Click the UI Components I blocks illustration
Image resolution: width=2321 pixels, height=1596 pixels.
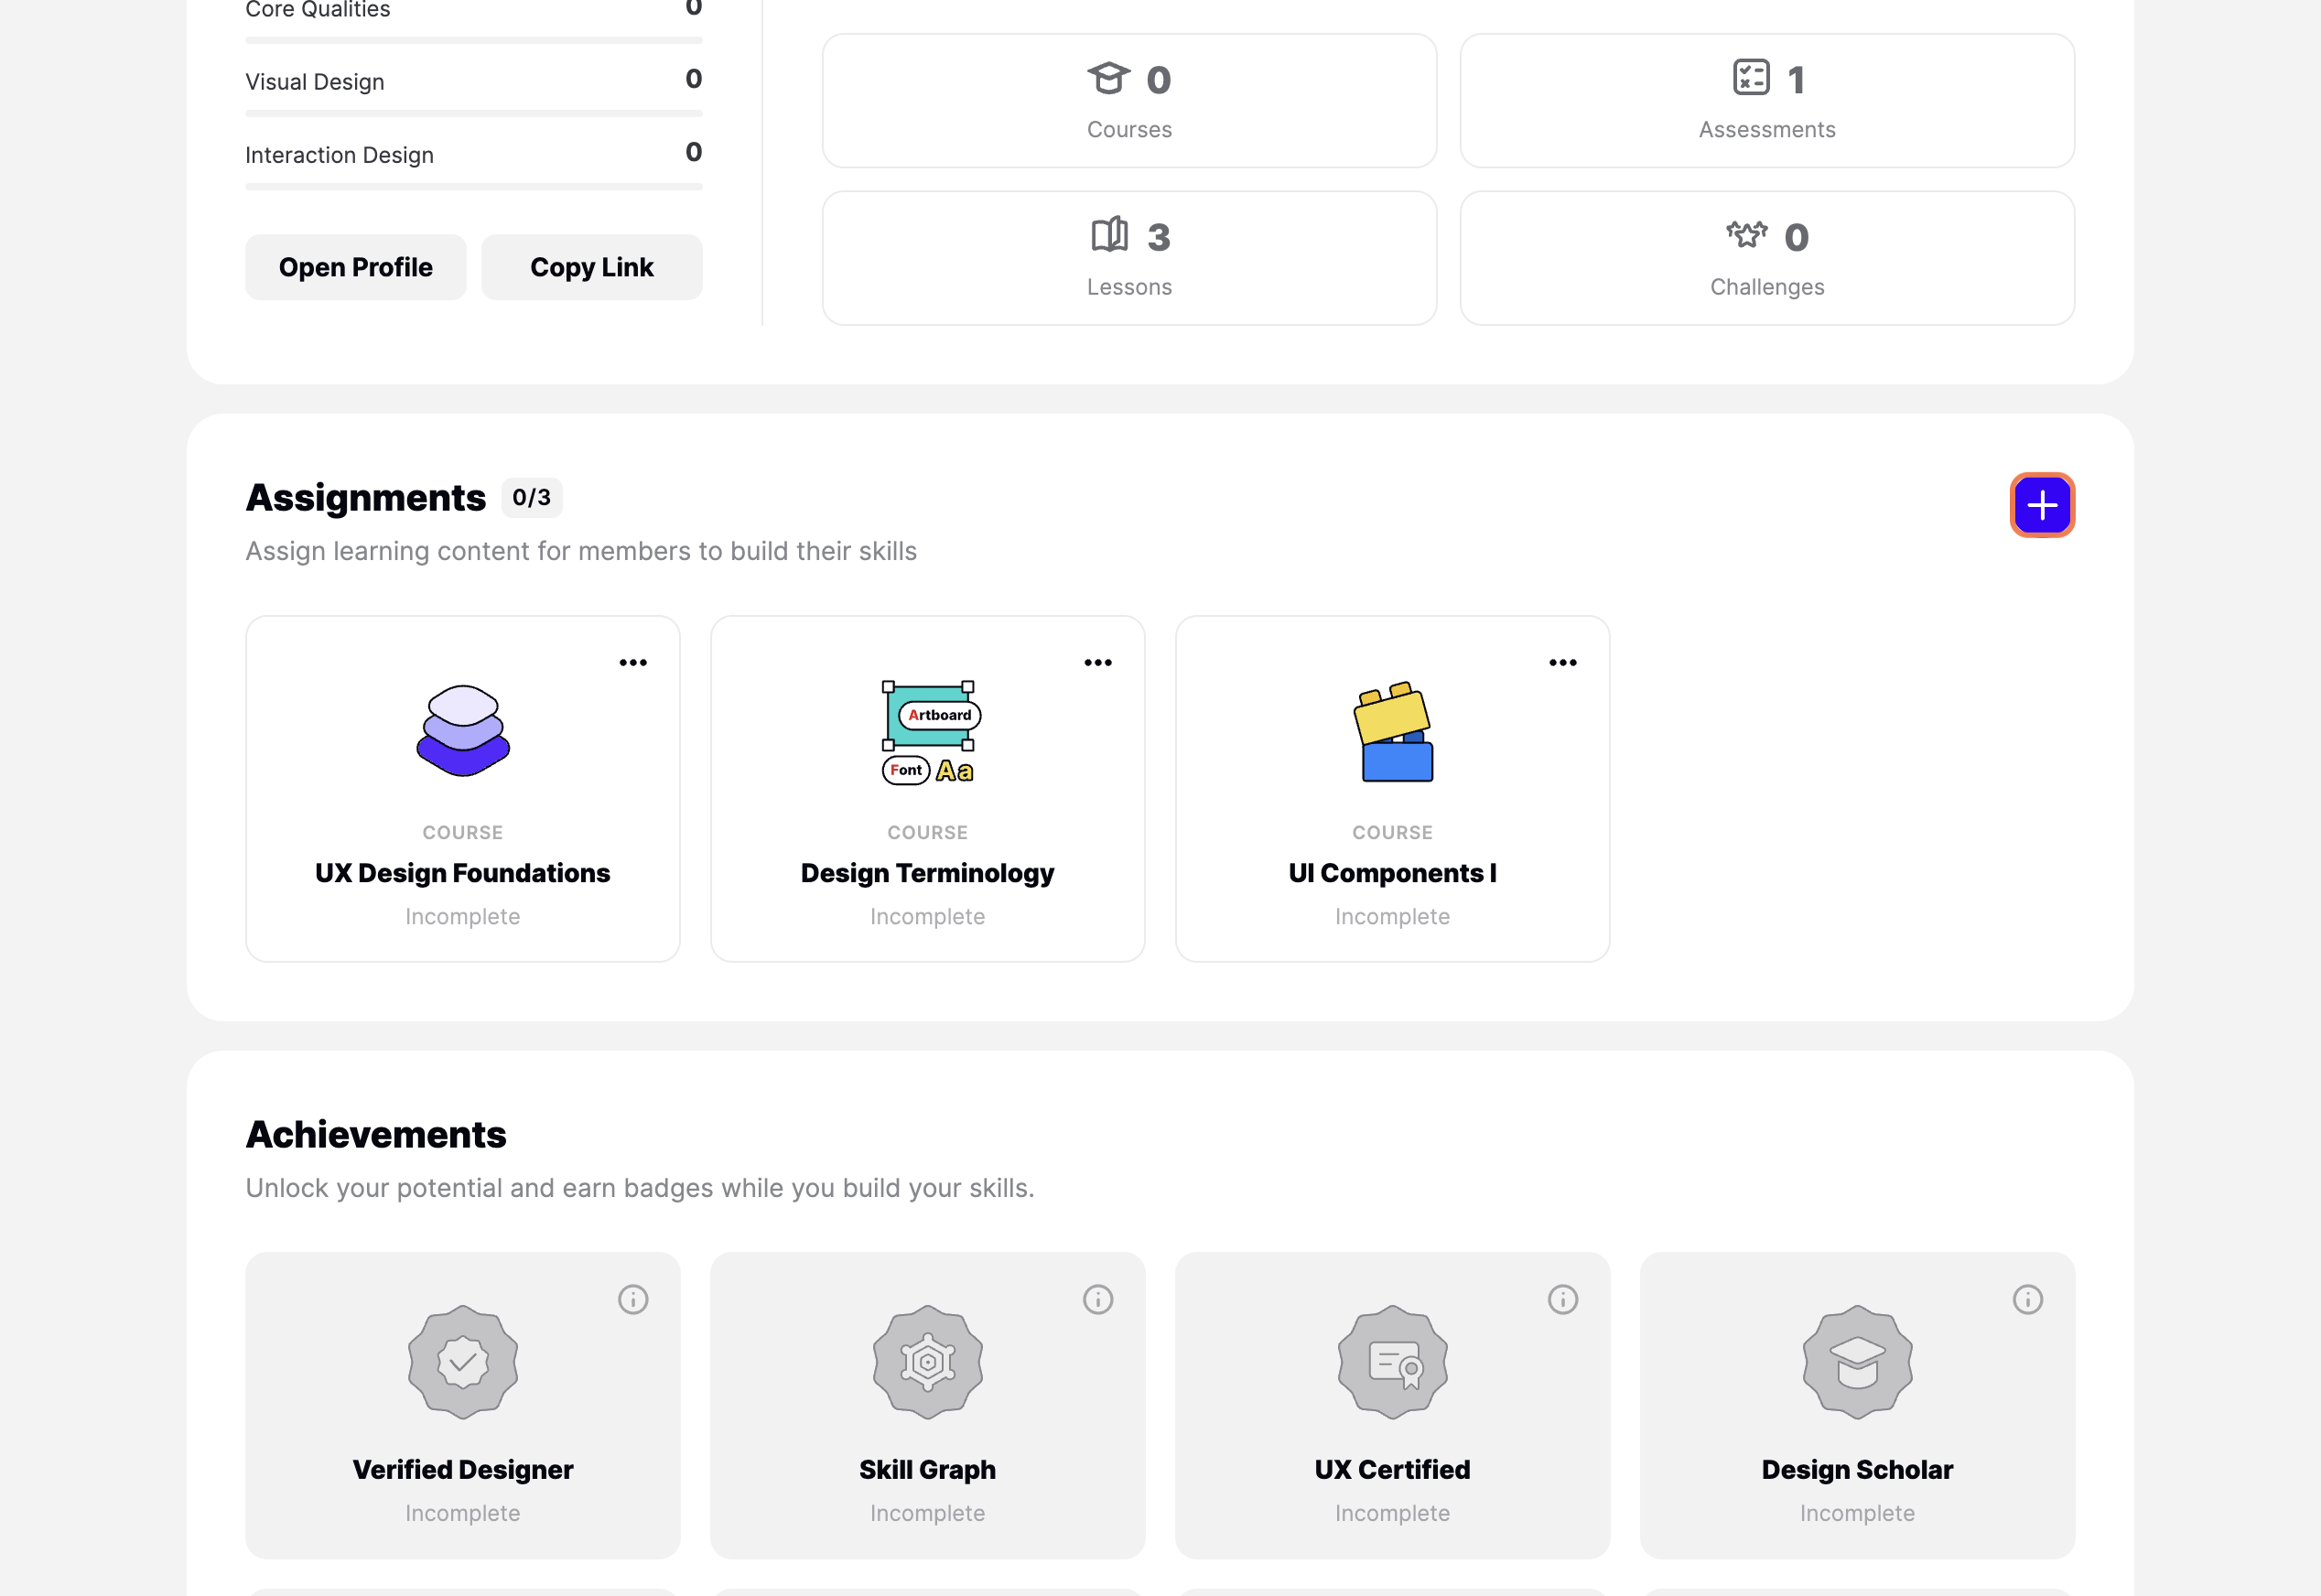click(1393, 732)
